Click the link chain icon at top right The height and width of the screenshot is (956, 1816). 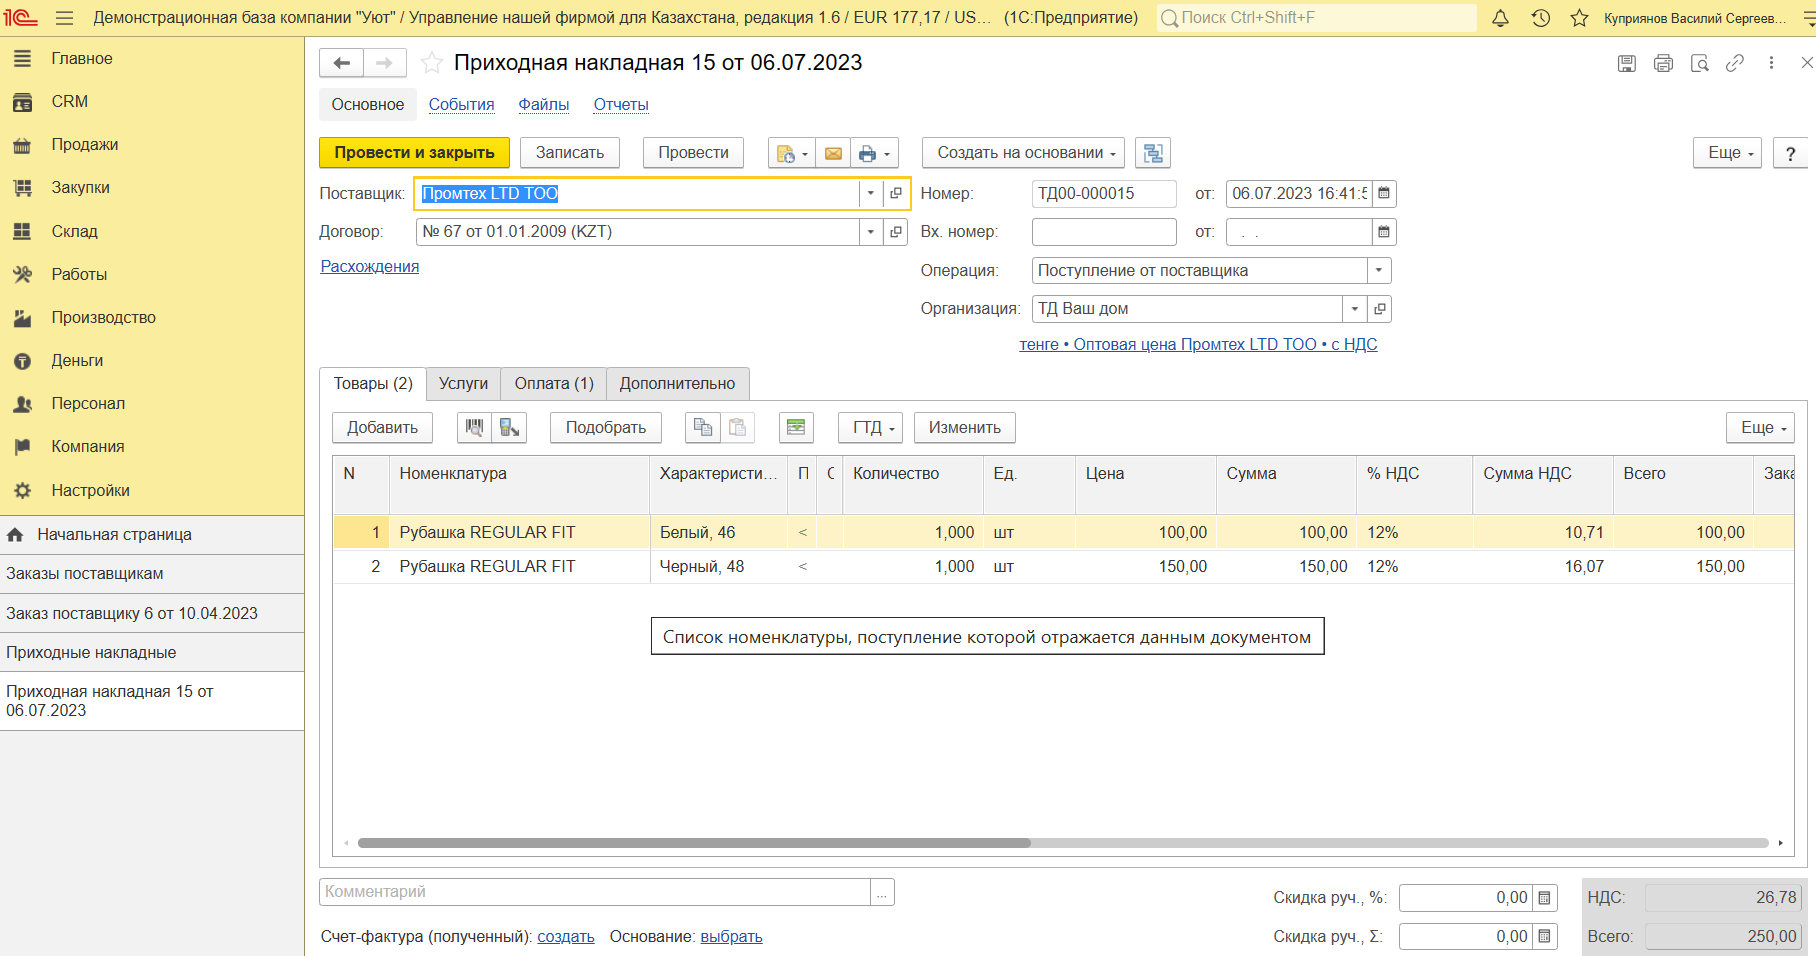pos(1735,63)
